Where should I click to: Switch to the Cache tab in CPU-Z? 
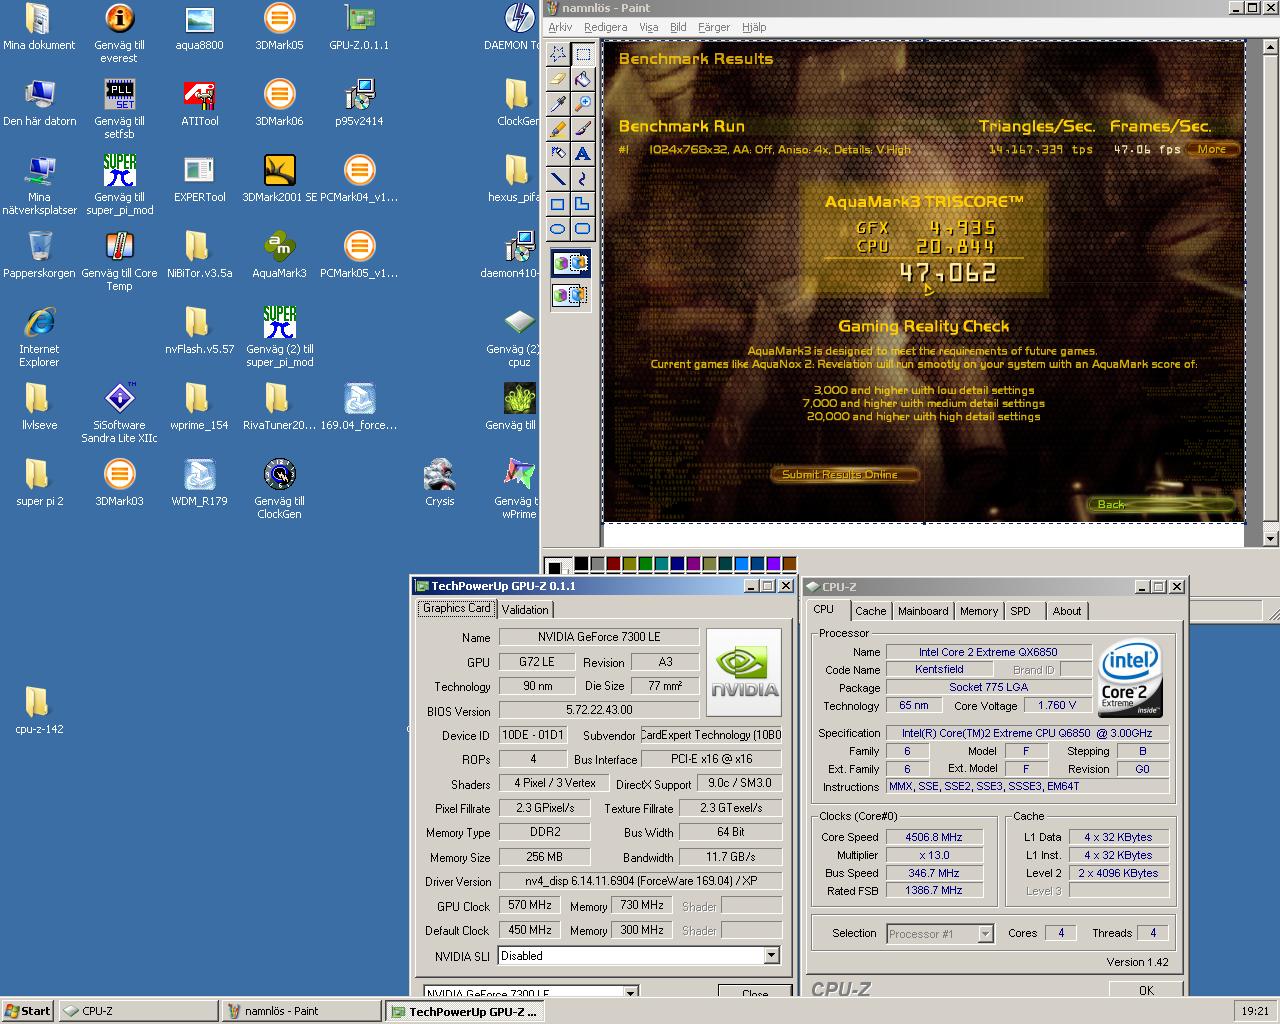[870, 611]
